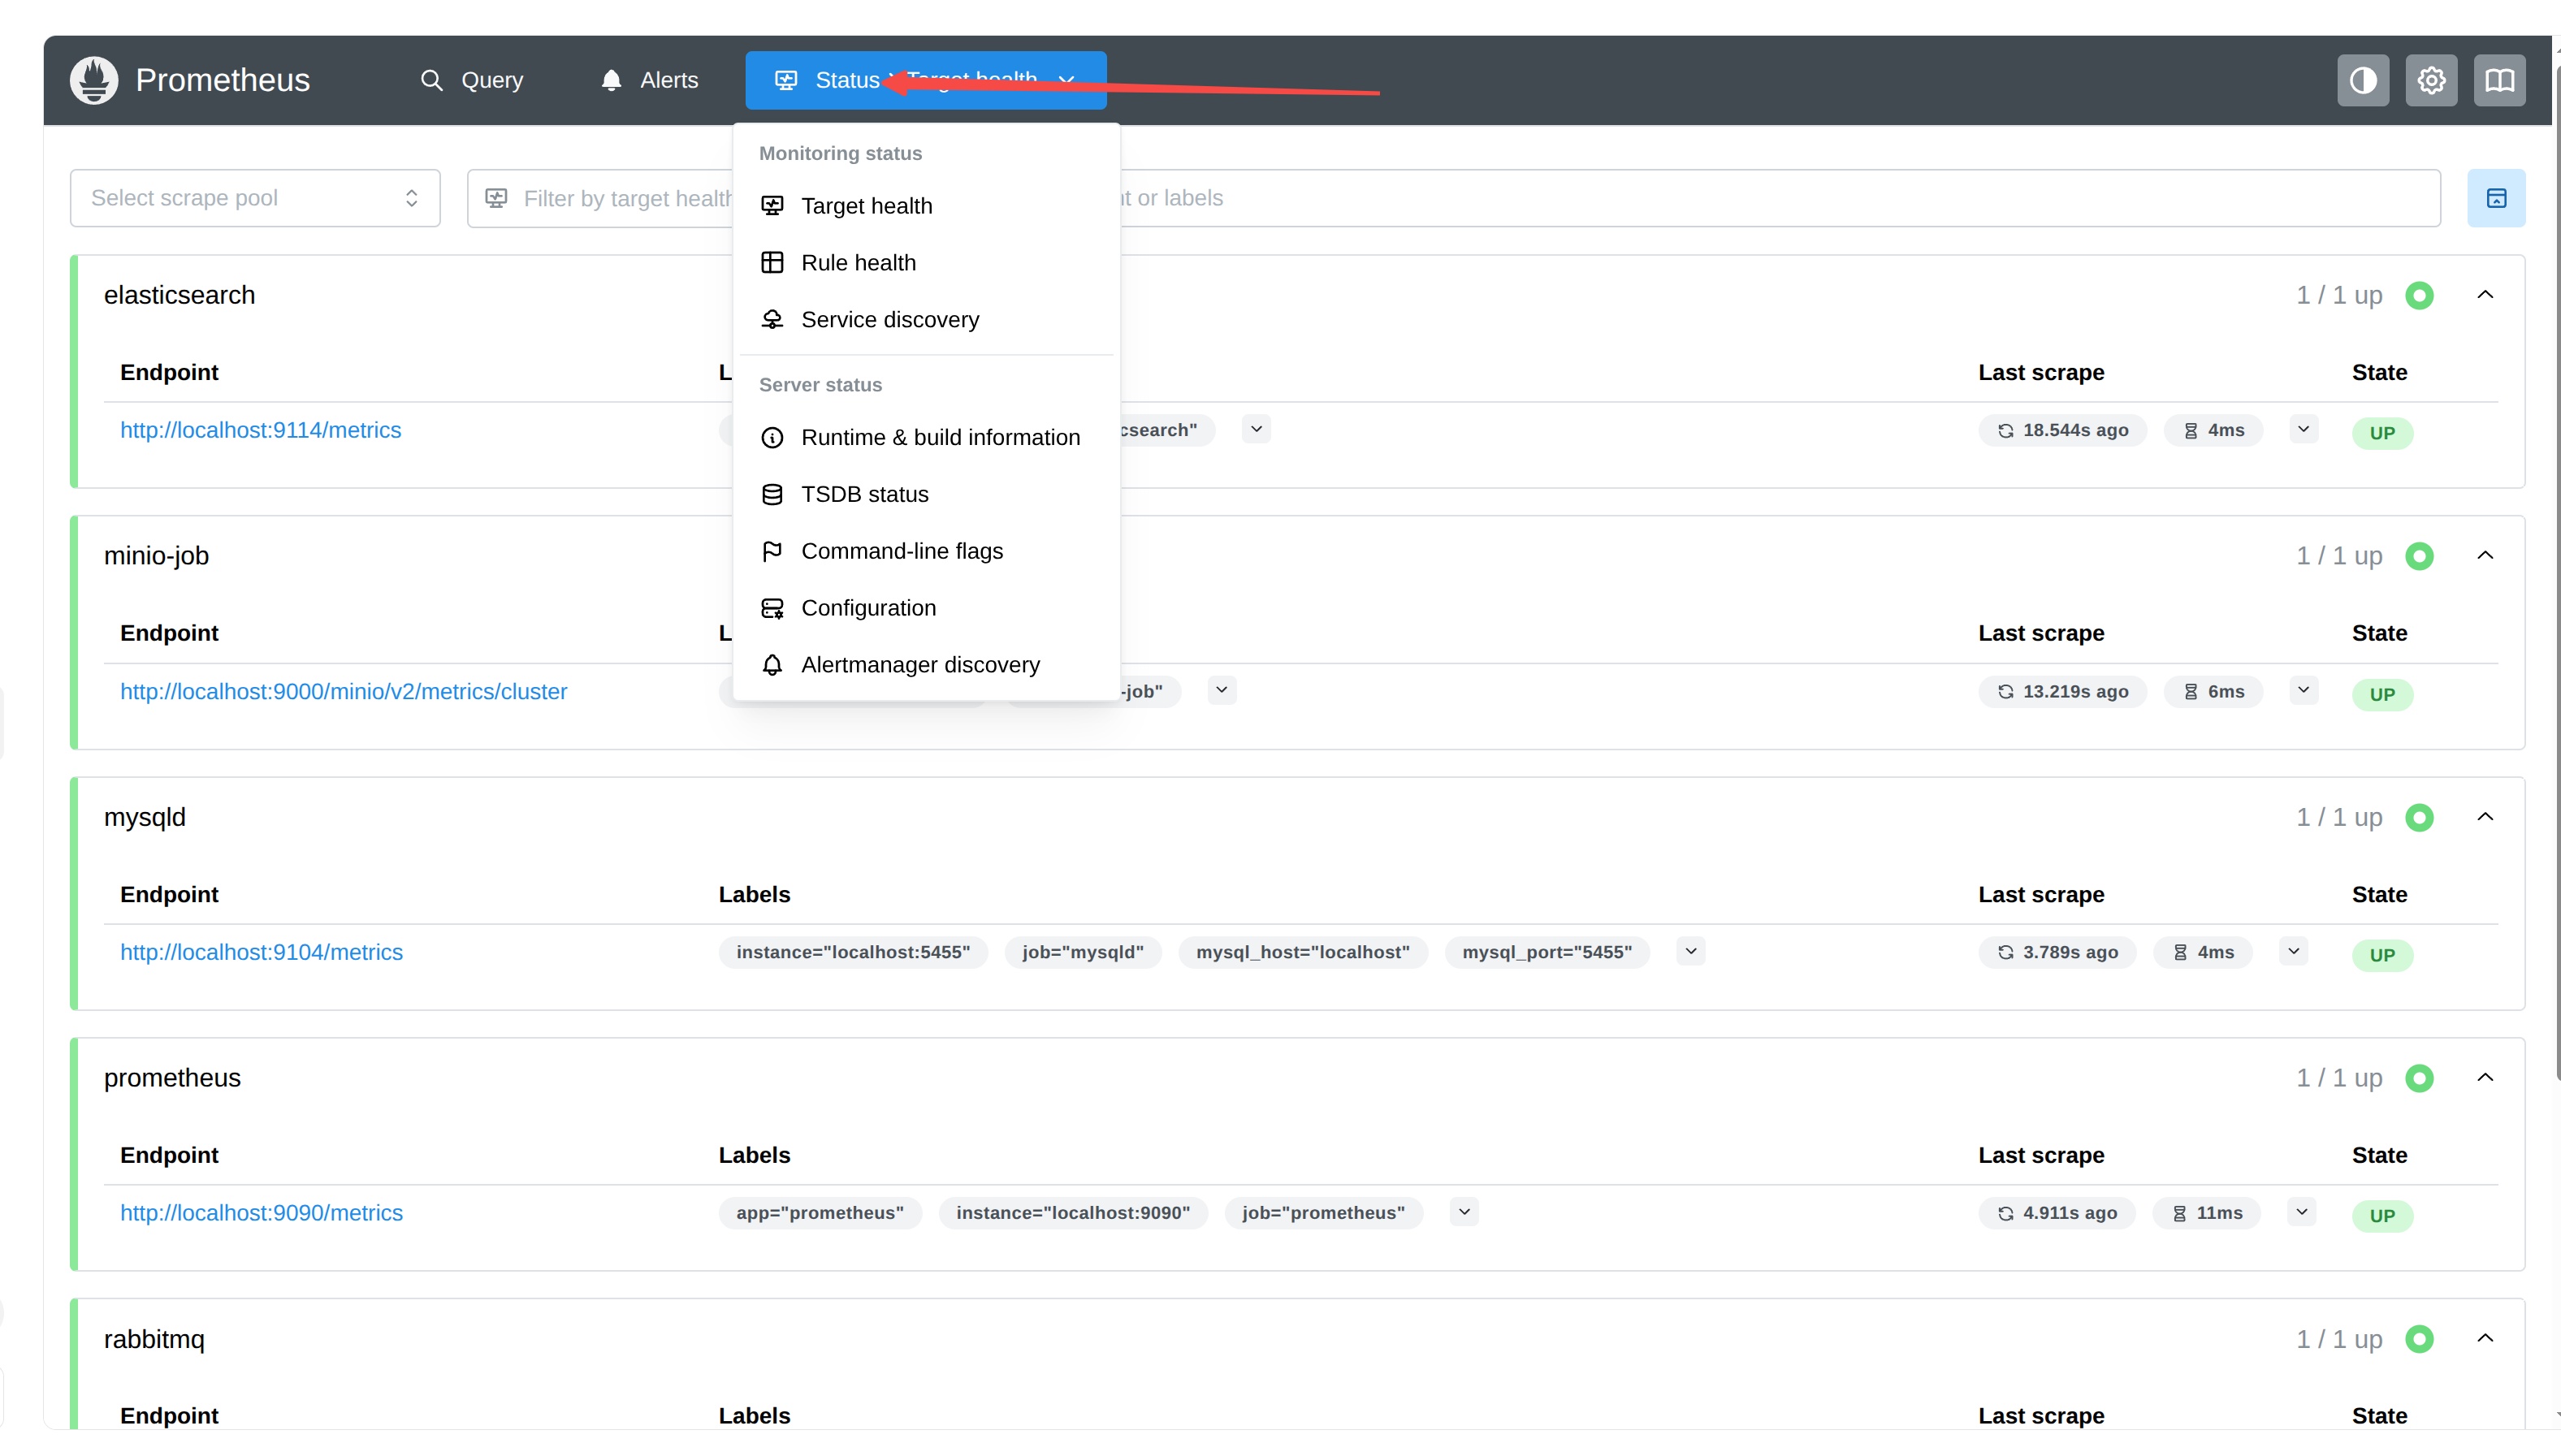The height and width of the screenshot is (1456, 2561).
Task: Expand scrape details for prometheus target
Action: 2301,1213
